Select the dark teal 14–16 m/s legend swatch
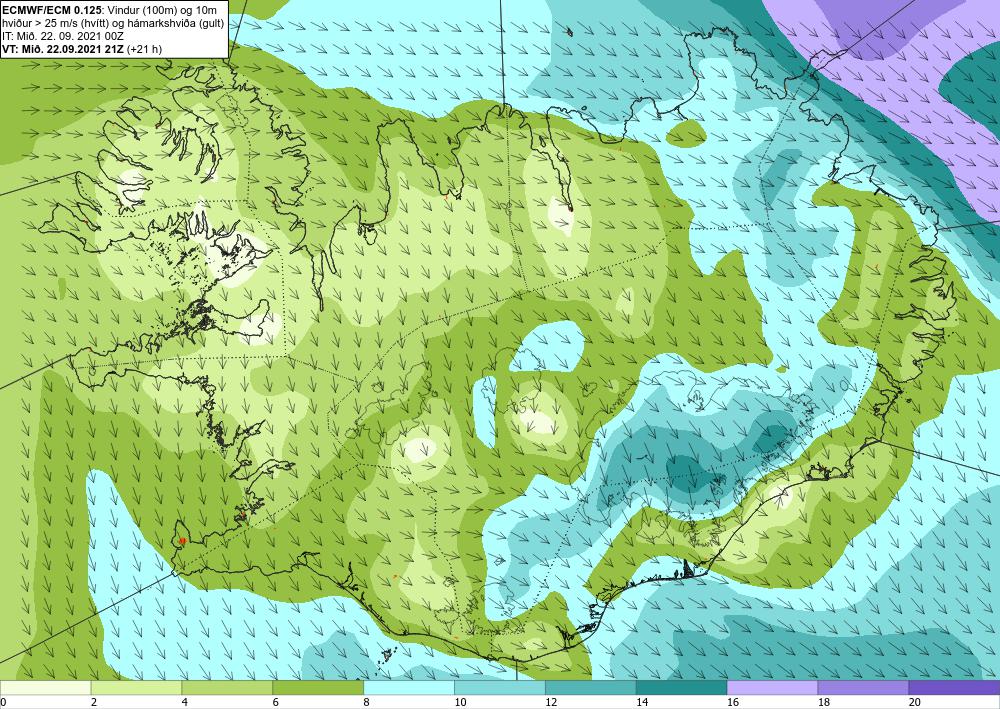Viewport: 1000px width, 709px height. coord(682,687)
